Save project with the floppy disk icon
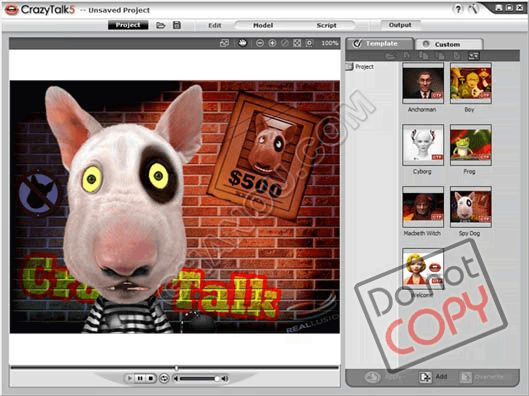 tap(177, 25)
